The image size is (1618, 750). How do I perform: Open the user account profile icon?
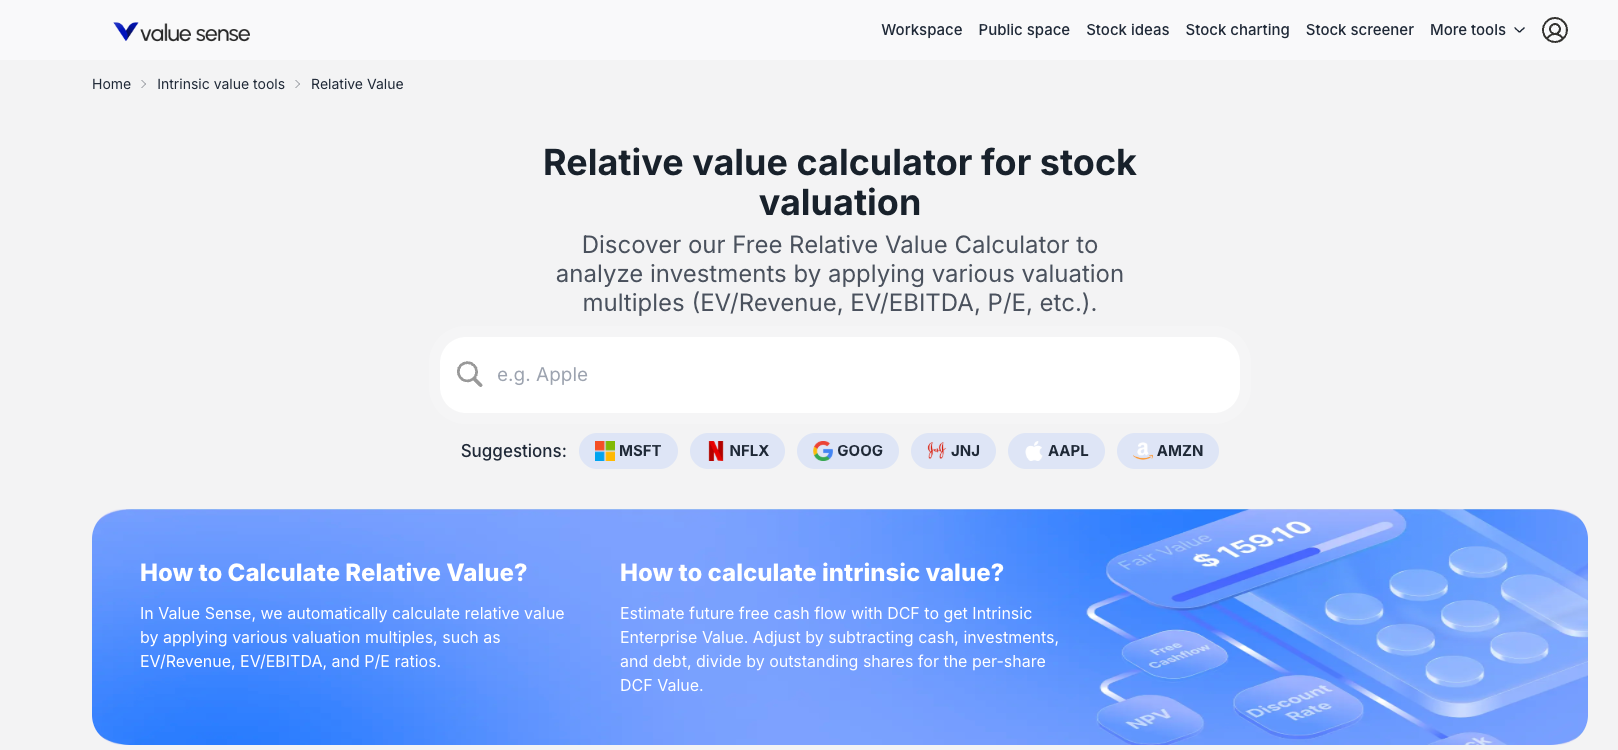coord(1554,30)
